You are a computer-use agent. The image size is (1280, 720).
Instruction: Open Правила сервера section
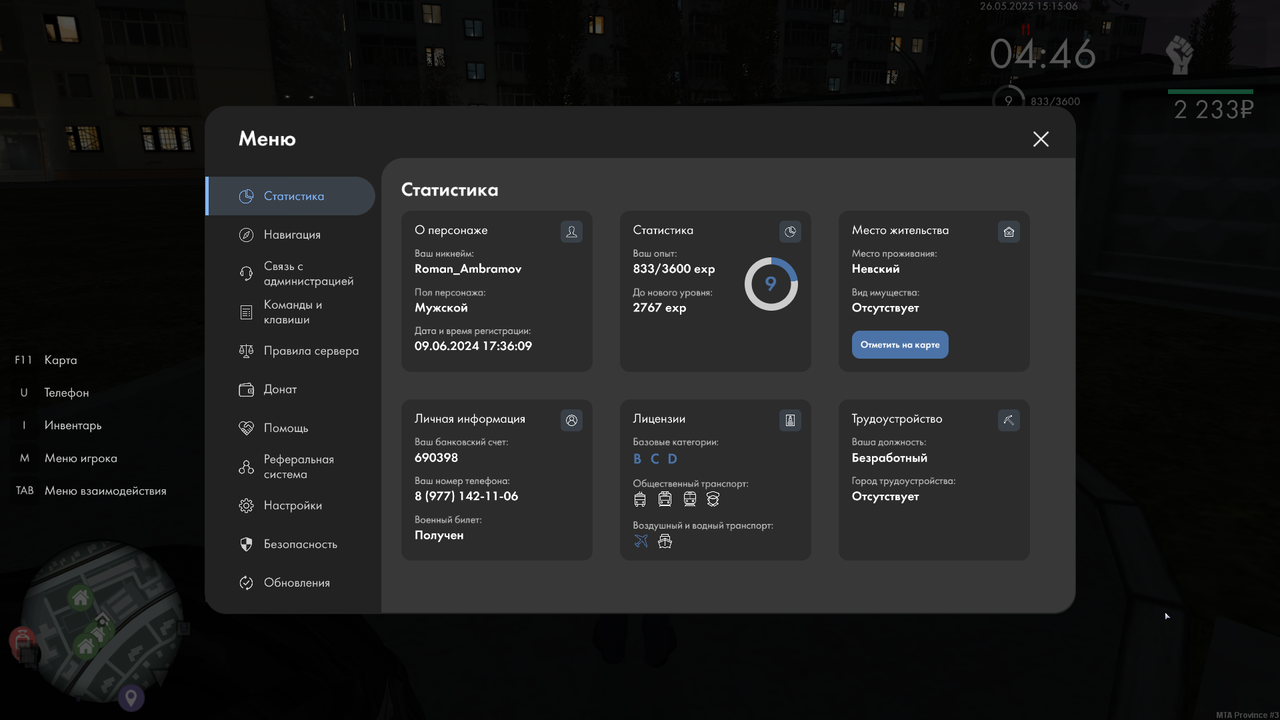(x=290, y=351)
